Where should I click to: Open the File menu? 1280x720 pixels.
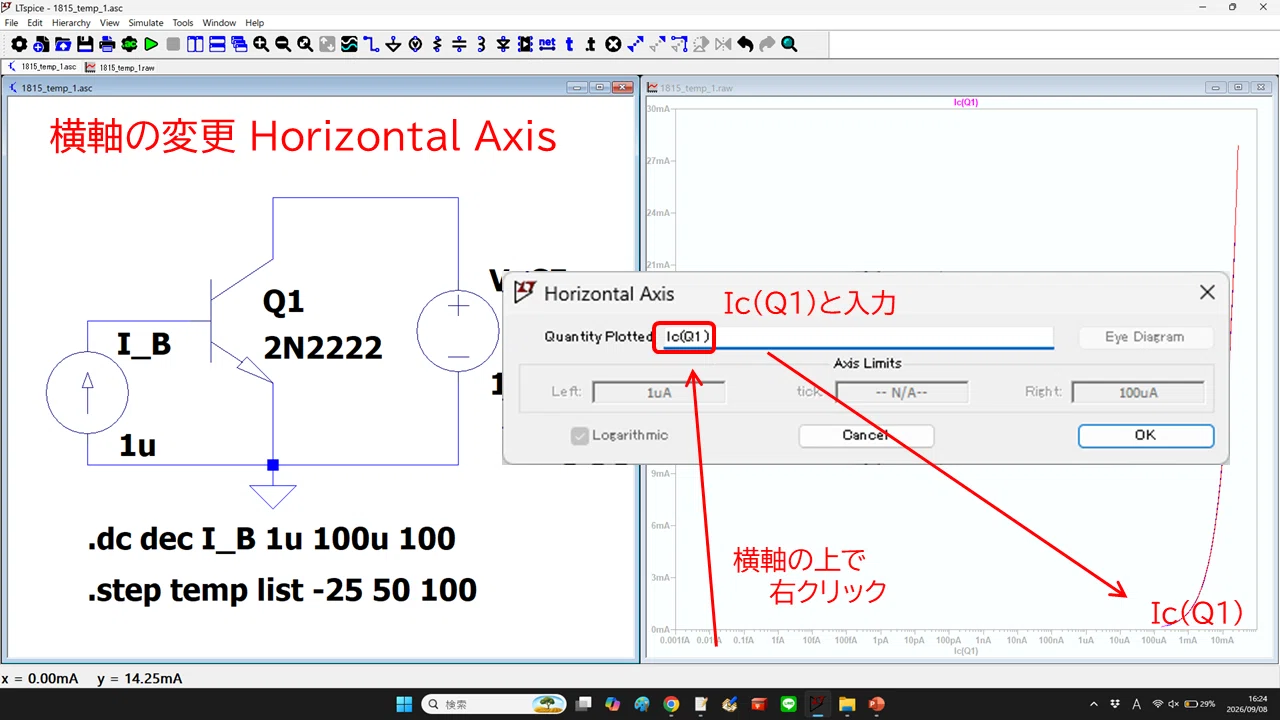(x=11, y=22)
